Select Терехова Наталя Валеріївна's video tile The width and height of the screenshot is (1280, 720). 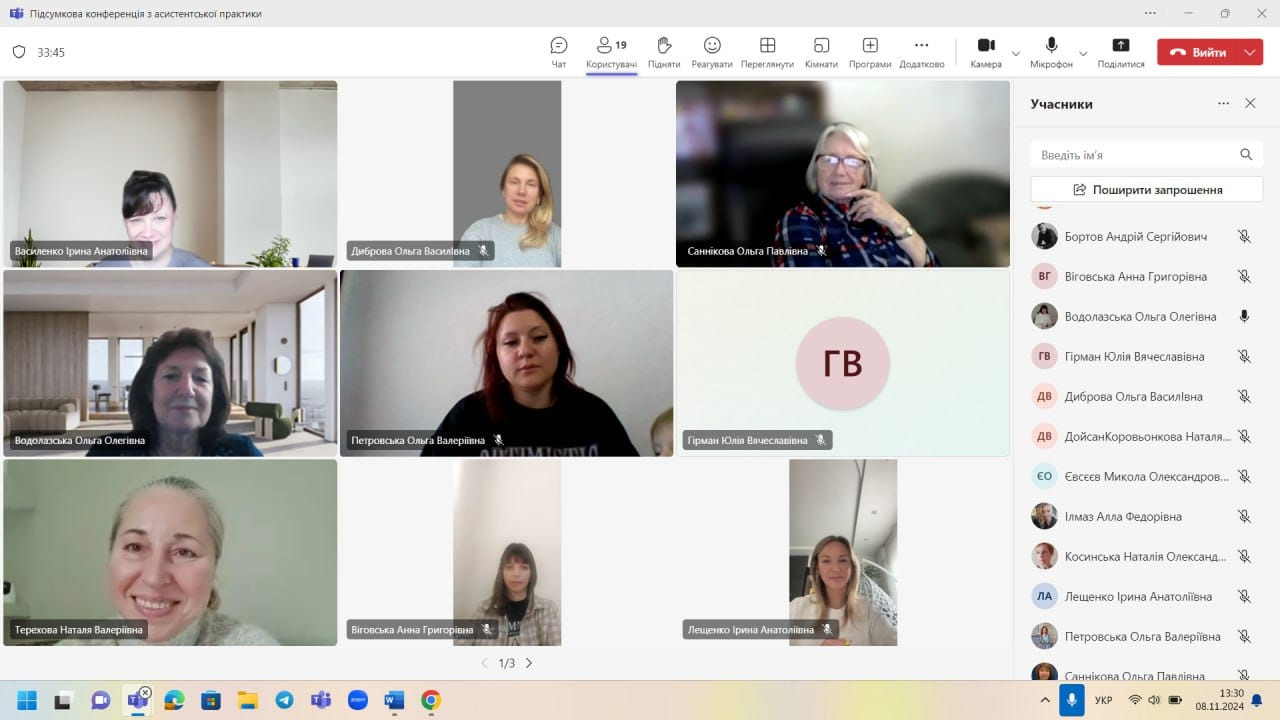[170, 552]
